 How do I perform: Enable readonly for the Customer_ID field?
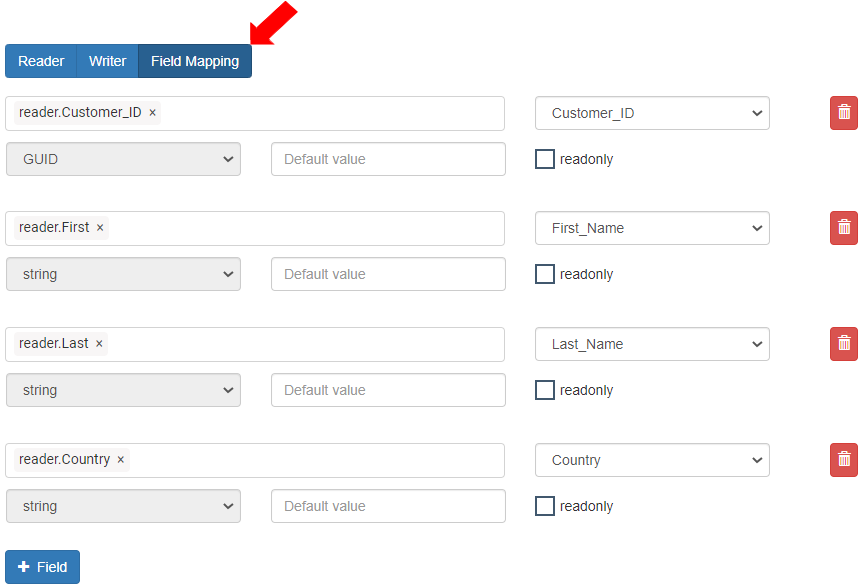point(545,159)
